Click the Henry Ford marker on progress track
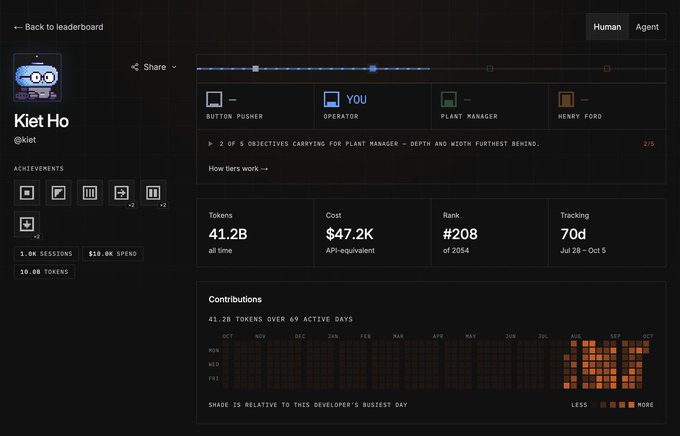This screenshot has width=680, height=436. pos(607,69)
